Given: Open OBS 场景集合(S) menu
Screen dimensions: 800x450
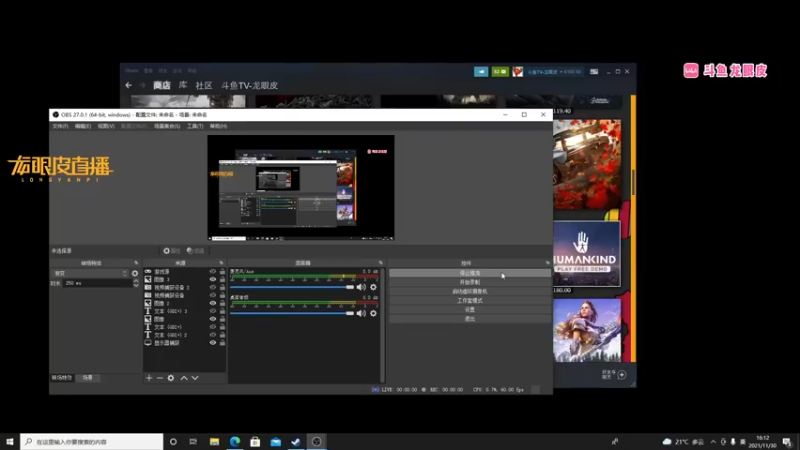Looking at the screenshot, I should click(167, 126).
